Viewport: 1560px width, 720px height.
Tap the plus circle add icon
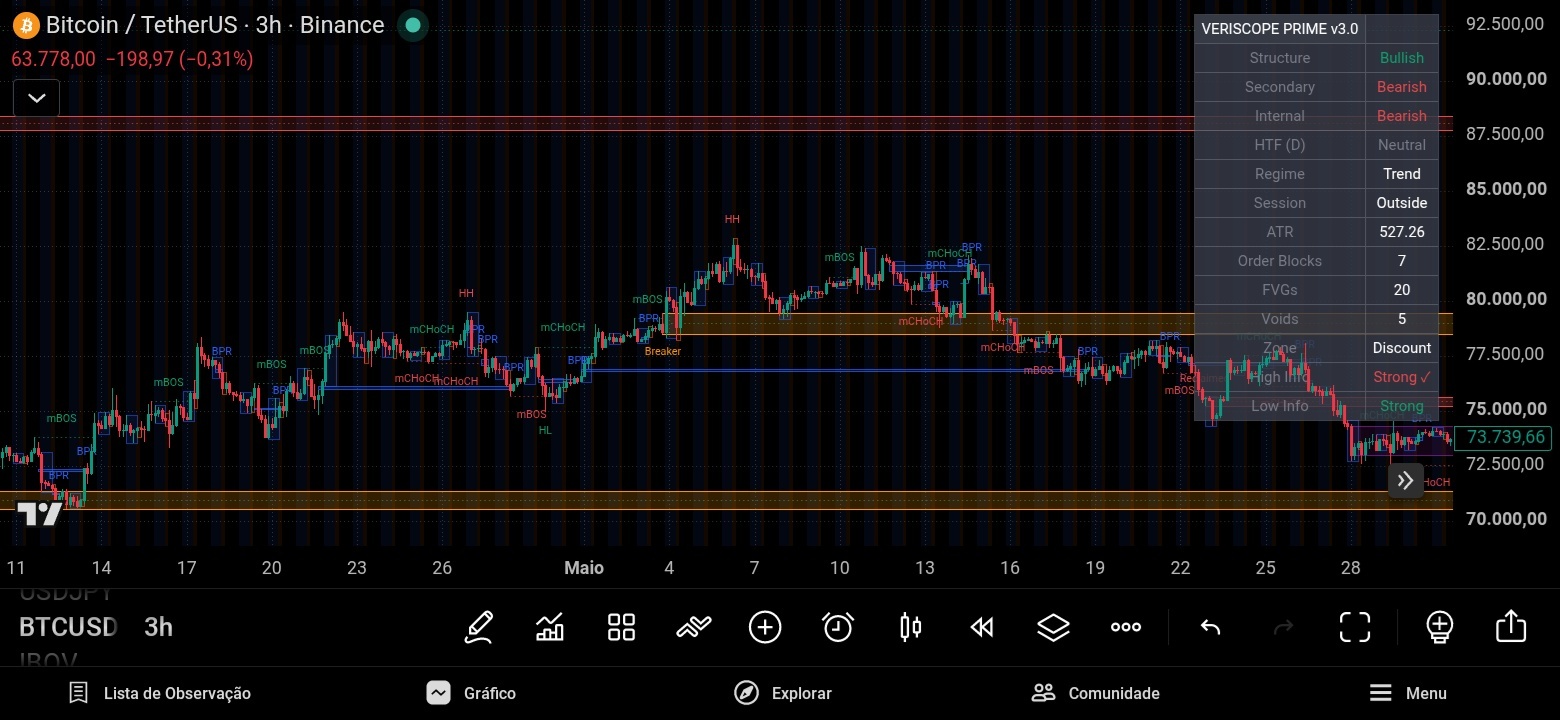[765, 627]
